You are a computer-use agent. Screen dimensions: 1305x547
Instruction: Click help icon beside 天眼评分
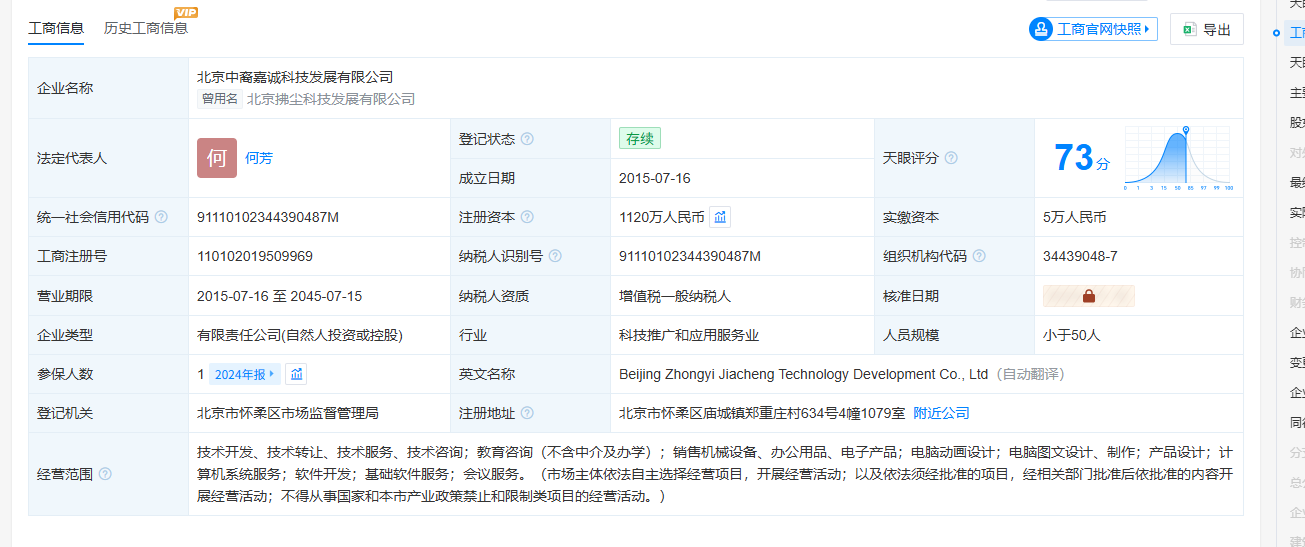tap(951, 158)
